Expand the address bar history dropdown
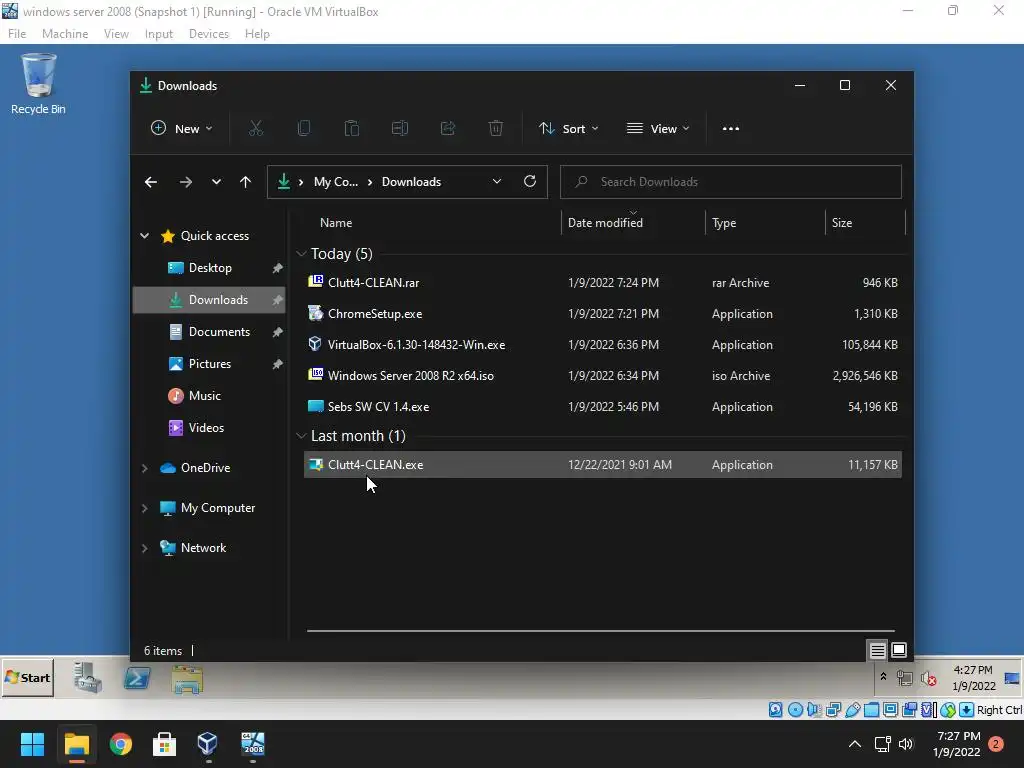The image size is (1024, 768). [x=497, y=182]
